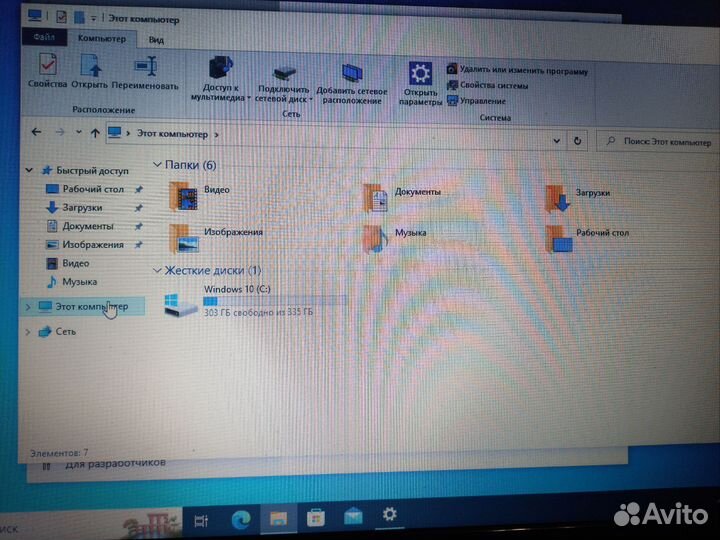This screenshot has width=720, height=540.
Task: Click Этот компьютер in address bar
Action: tap(172, 134)
